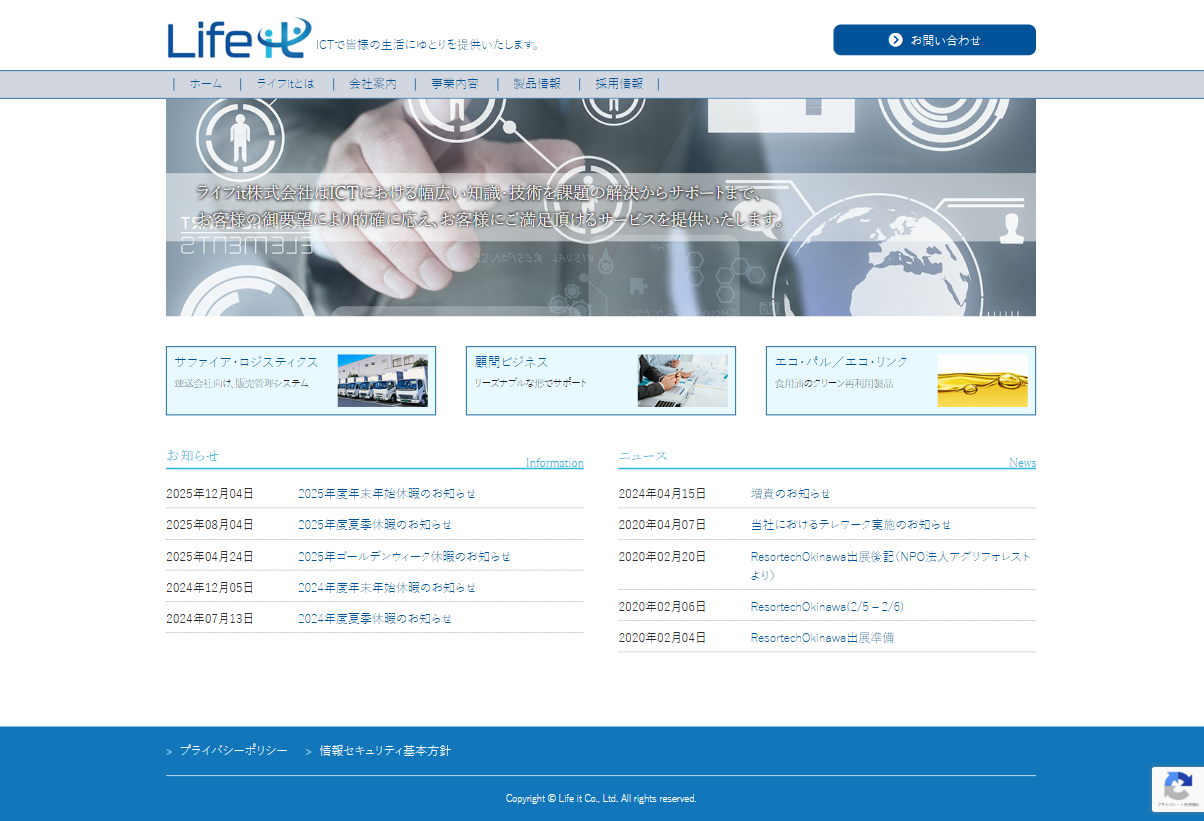Screen dimensions: 1204x821
Task: Click the arrow before 情報セキュリティ基本方針 link
Action: (306, 749)
